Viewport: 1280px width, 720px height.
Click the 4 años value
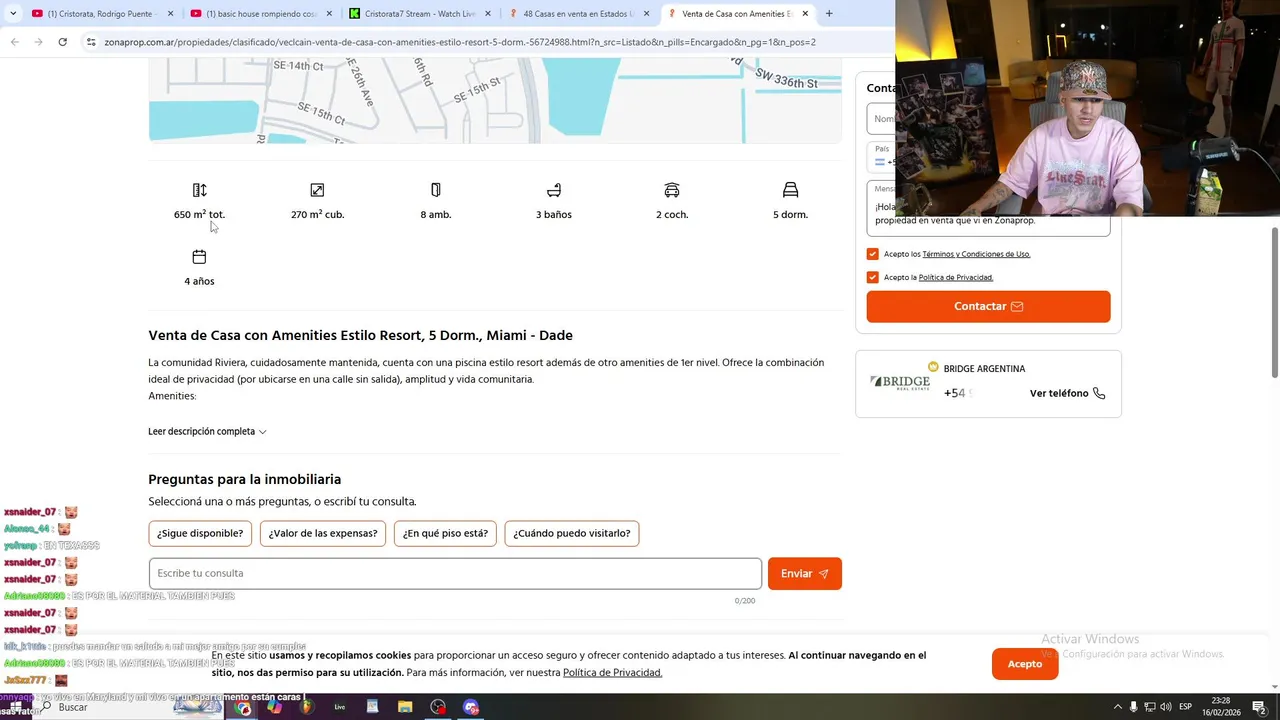click(x=199, y=281)
